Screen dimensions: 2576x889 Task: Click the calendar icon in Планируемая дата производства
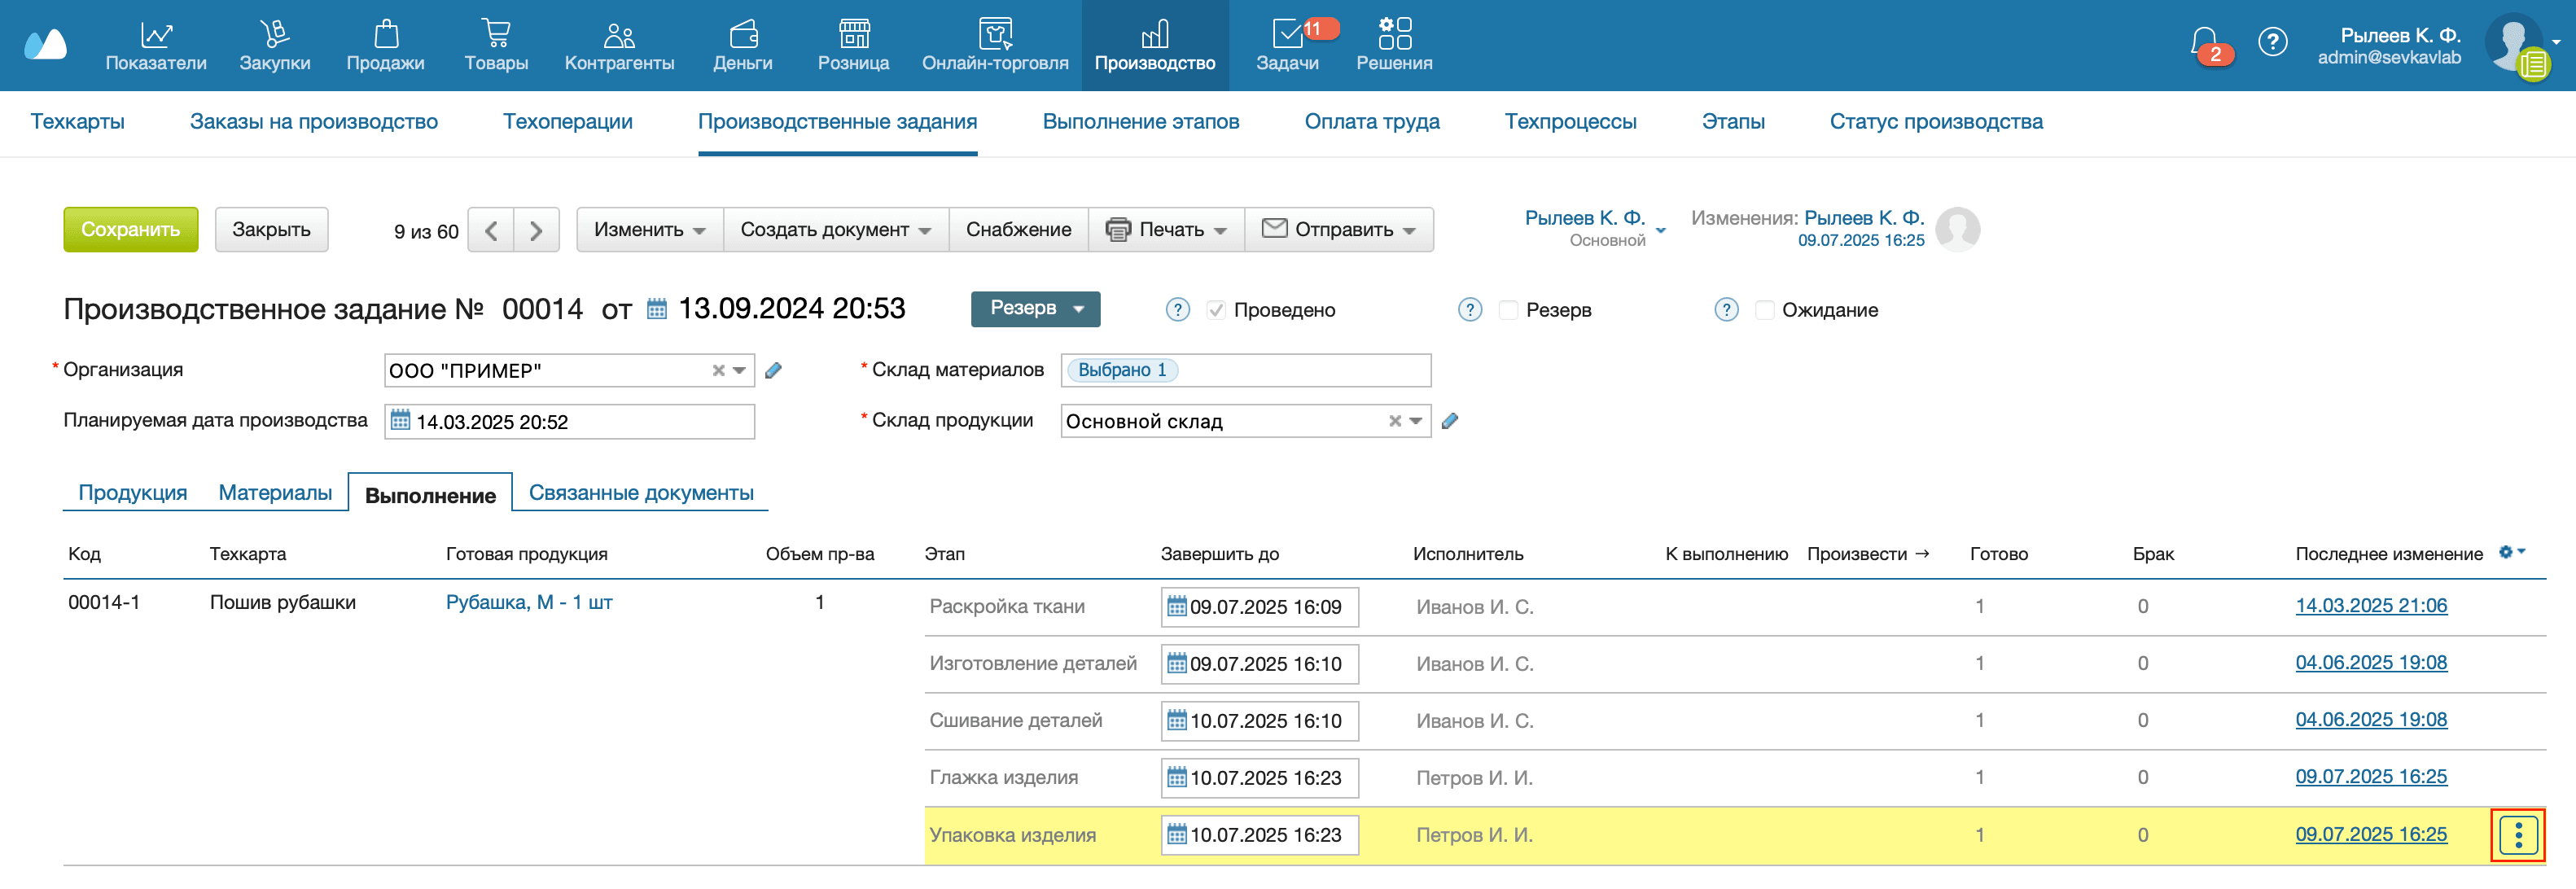[403, 421]
